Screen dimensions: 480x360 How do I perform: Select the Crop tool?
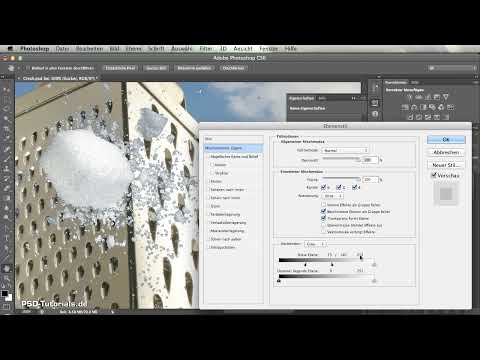[6, 129]
